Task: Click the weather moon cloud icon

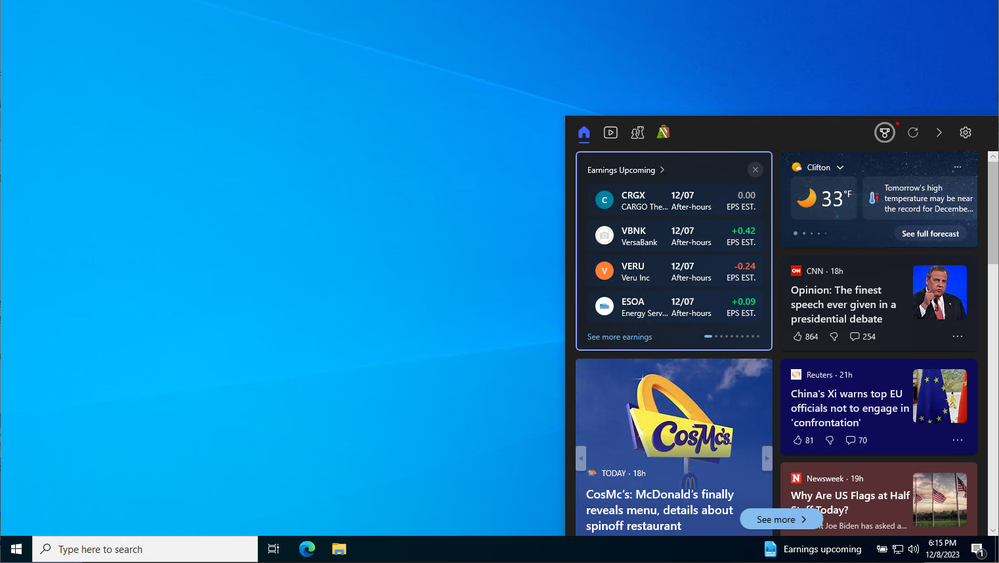Action: [806, 198]
